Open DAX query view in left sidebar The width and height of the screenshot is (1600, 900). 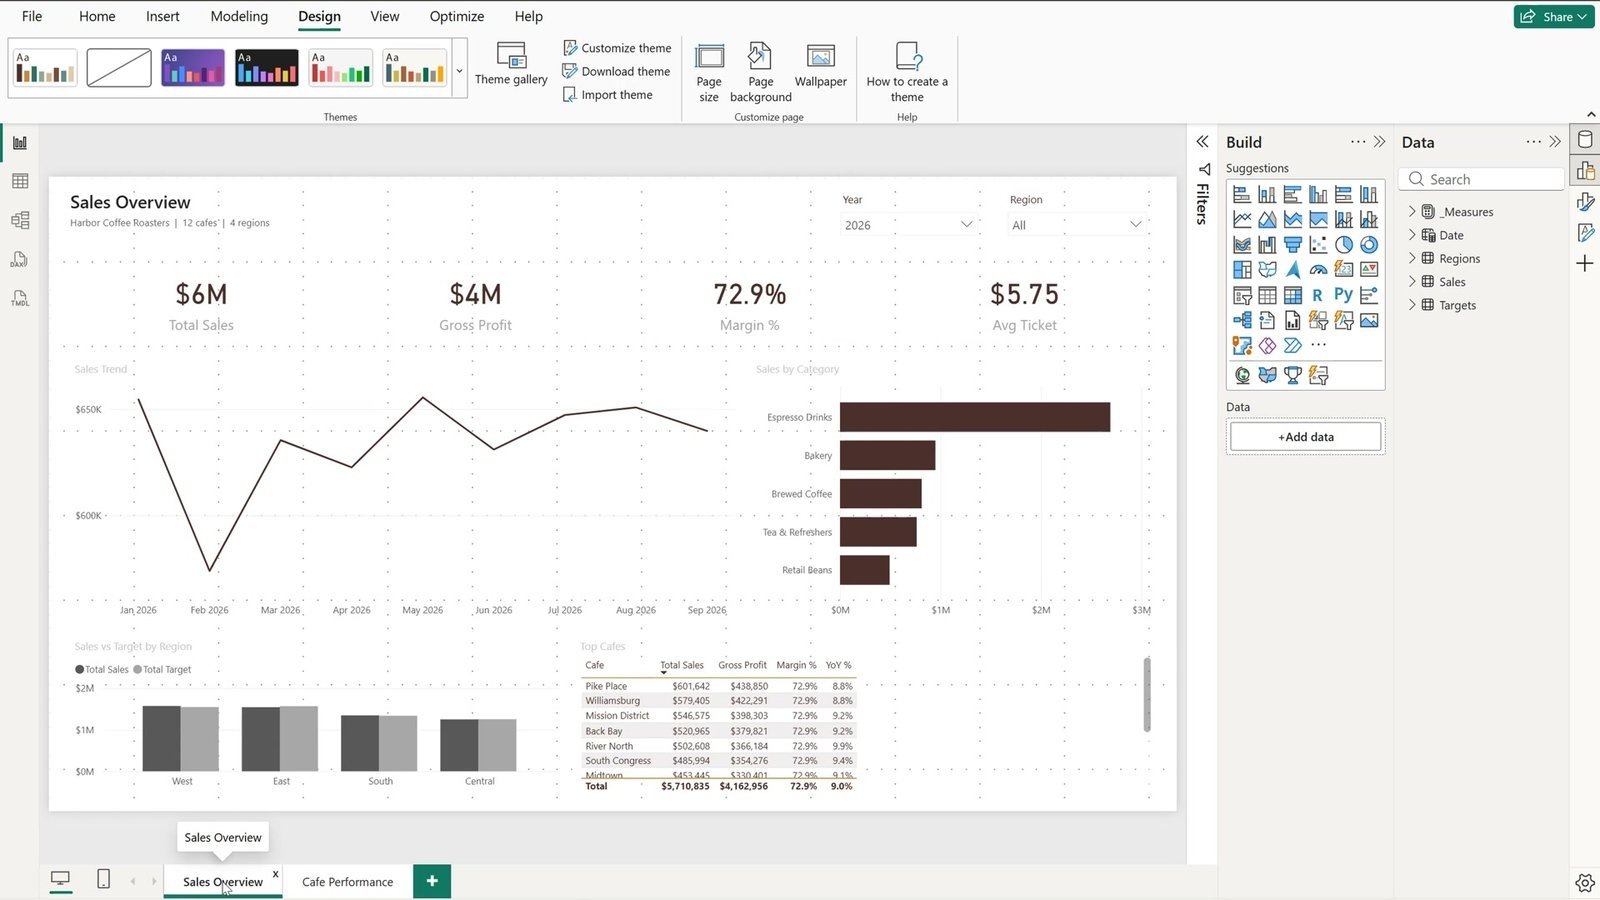click(x=20, y=259)
